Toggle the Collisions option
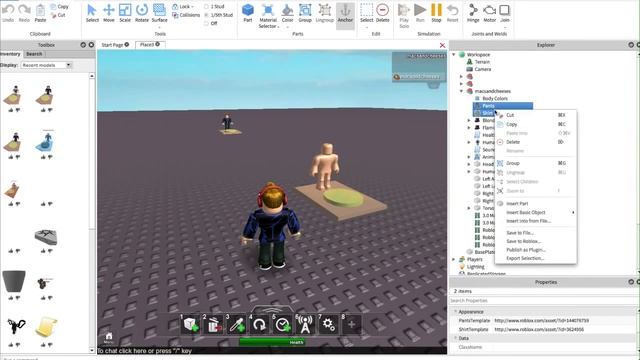The width and height of the screenshot is (640, 360). click(186, 15)
